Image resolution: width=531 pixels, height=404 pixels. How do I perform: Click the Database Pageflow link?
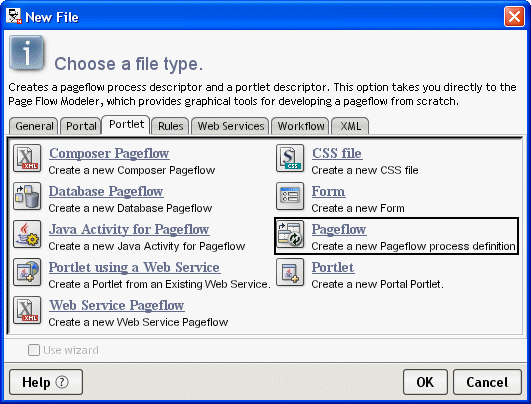tap(106, 191)
